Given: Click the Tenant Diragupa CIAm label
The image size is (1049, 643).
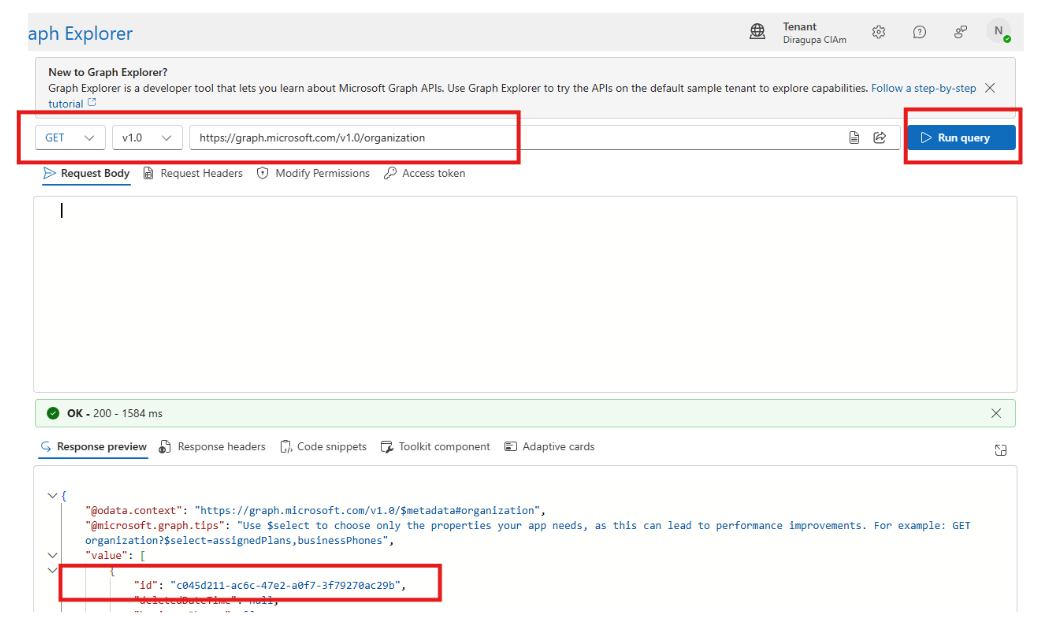Looking at the screenshot, I should [814, 33].
